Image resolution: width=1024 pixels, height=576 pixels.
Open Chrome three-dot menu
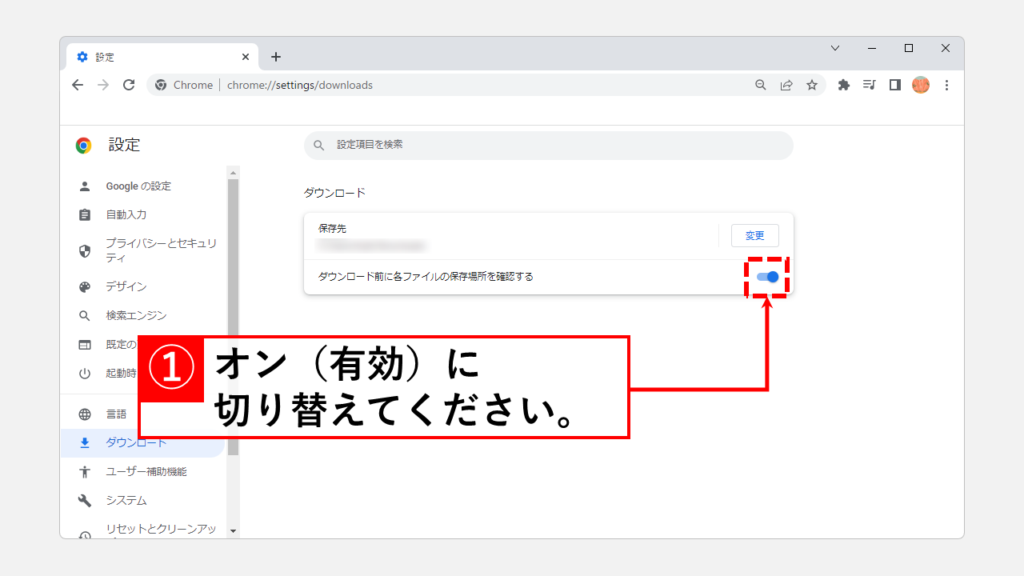coord(946,85)
